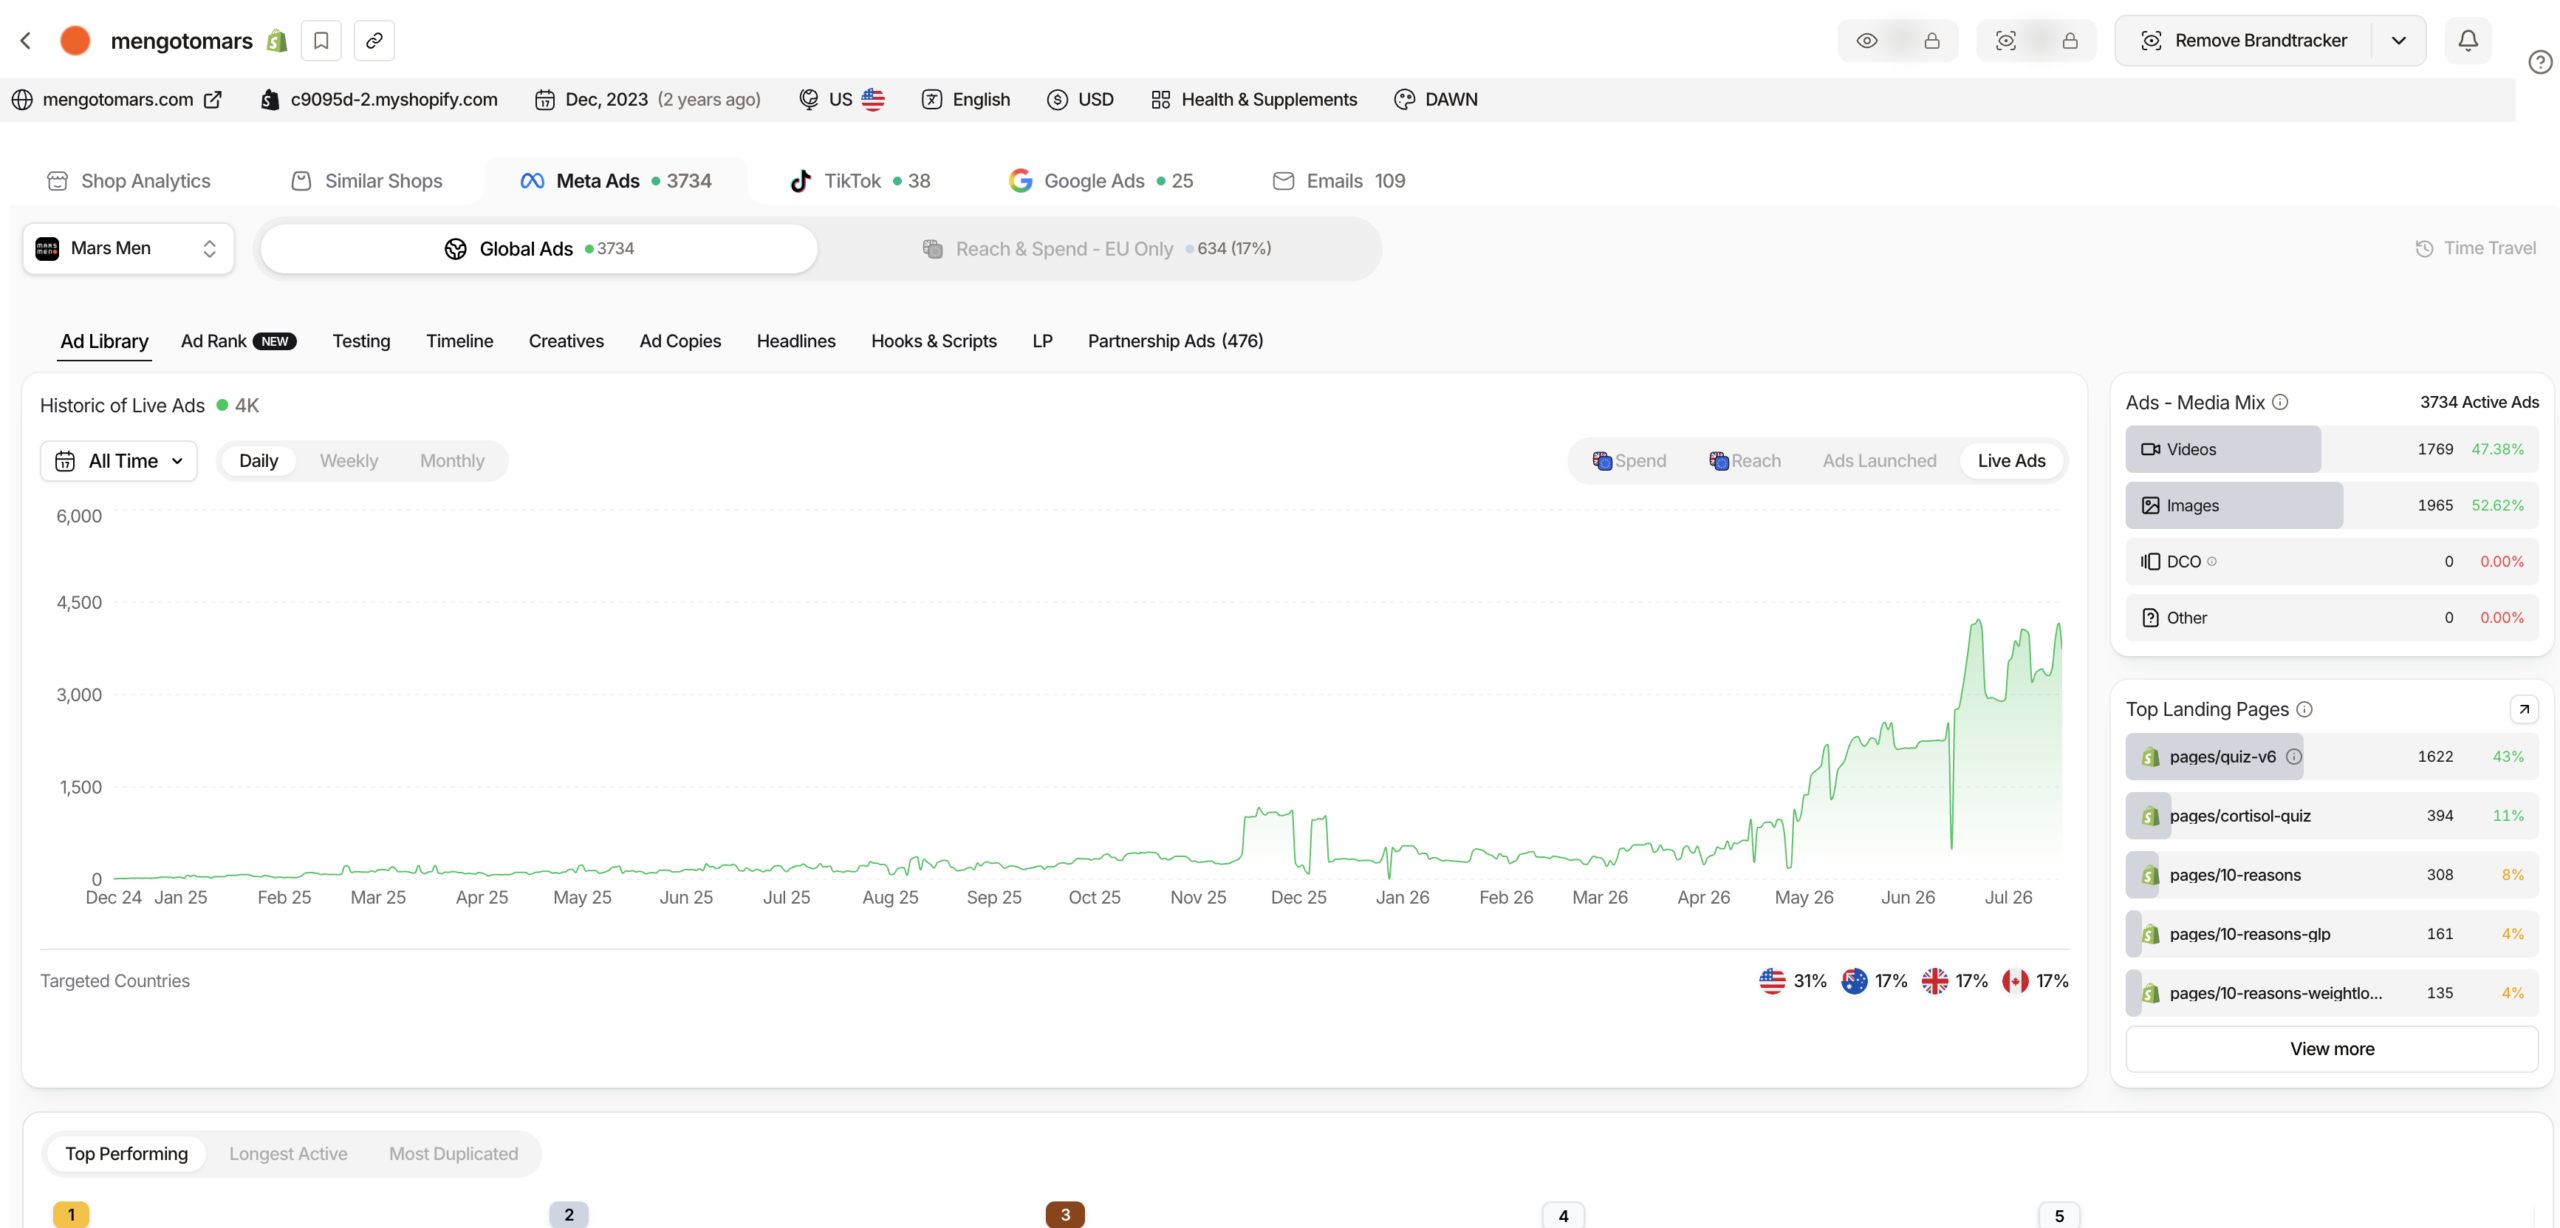Open the Emails tab
Image resolution: width=2560 pixels, height=1228 pixels.
(x=1339, y=181)
